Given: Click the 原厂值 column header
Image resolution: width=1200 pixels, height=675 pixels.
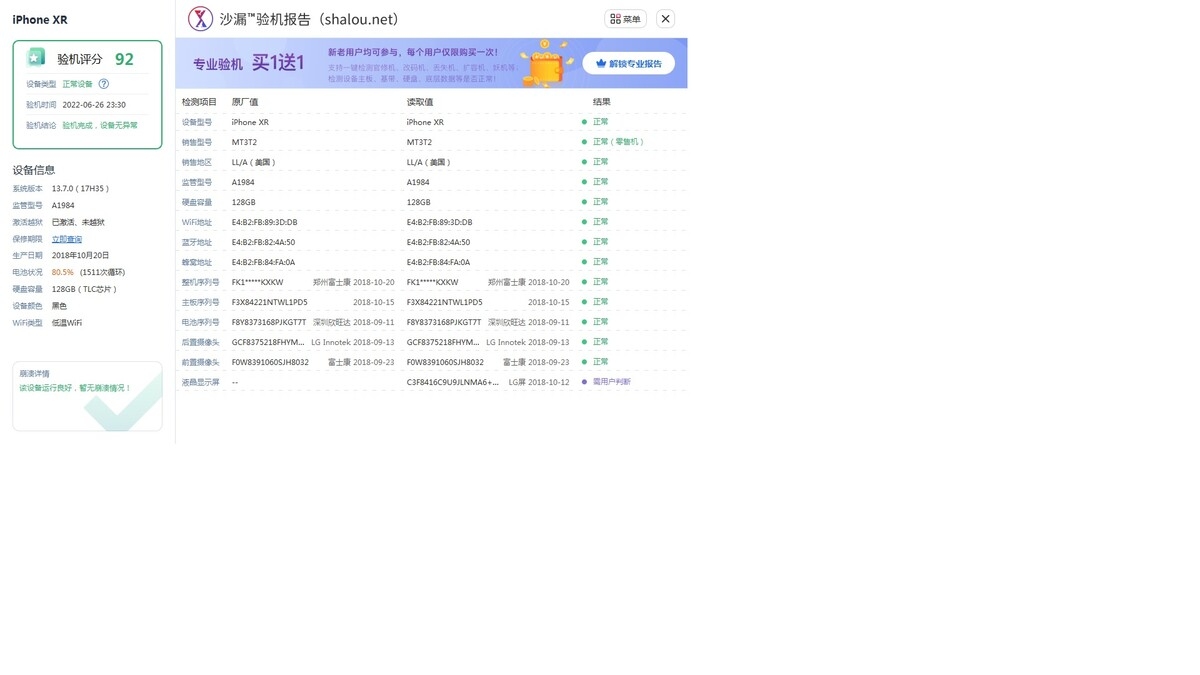Looking at the screenshot, I should click(x=245, y=102).
